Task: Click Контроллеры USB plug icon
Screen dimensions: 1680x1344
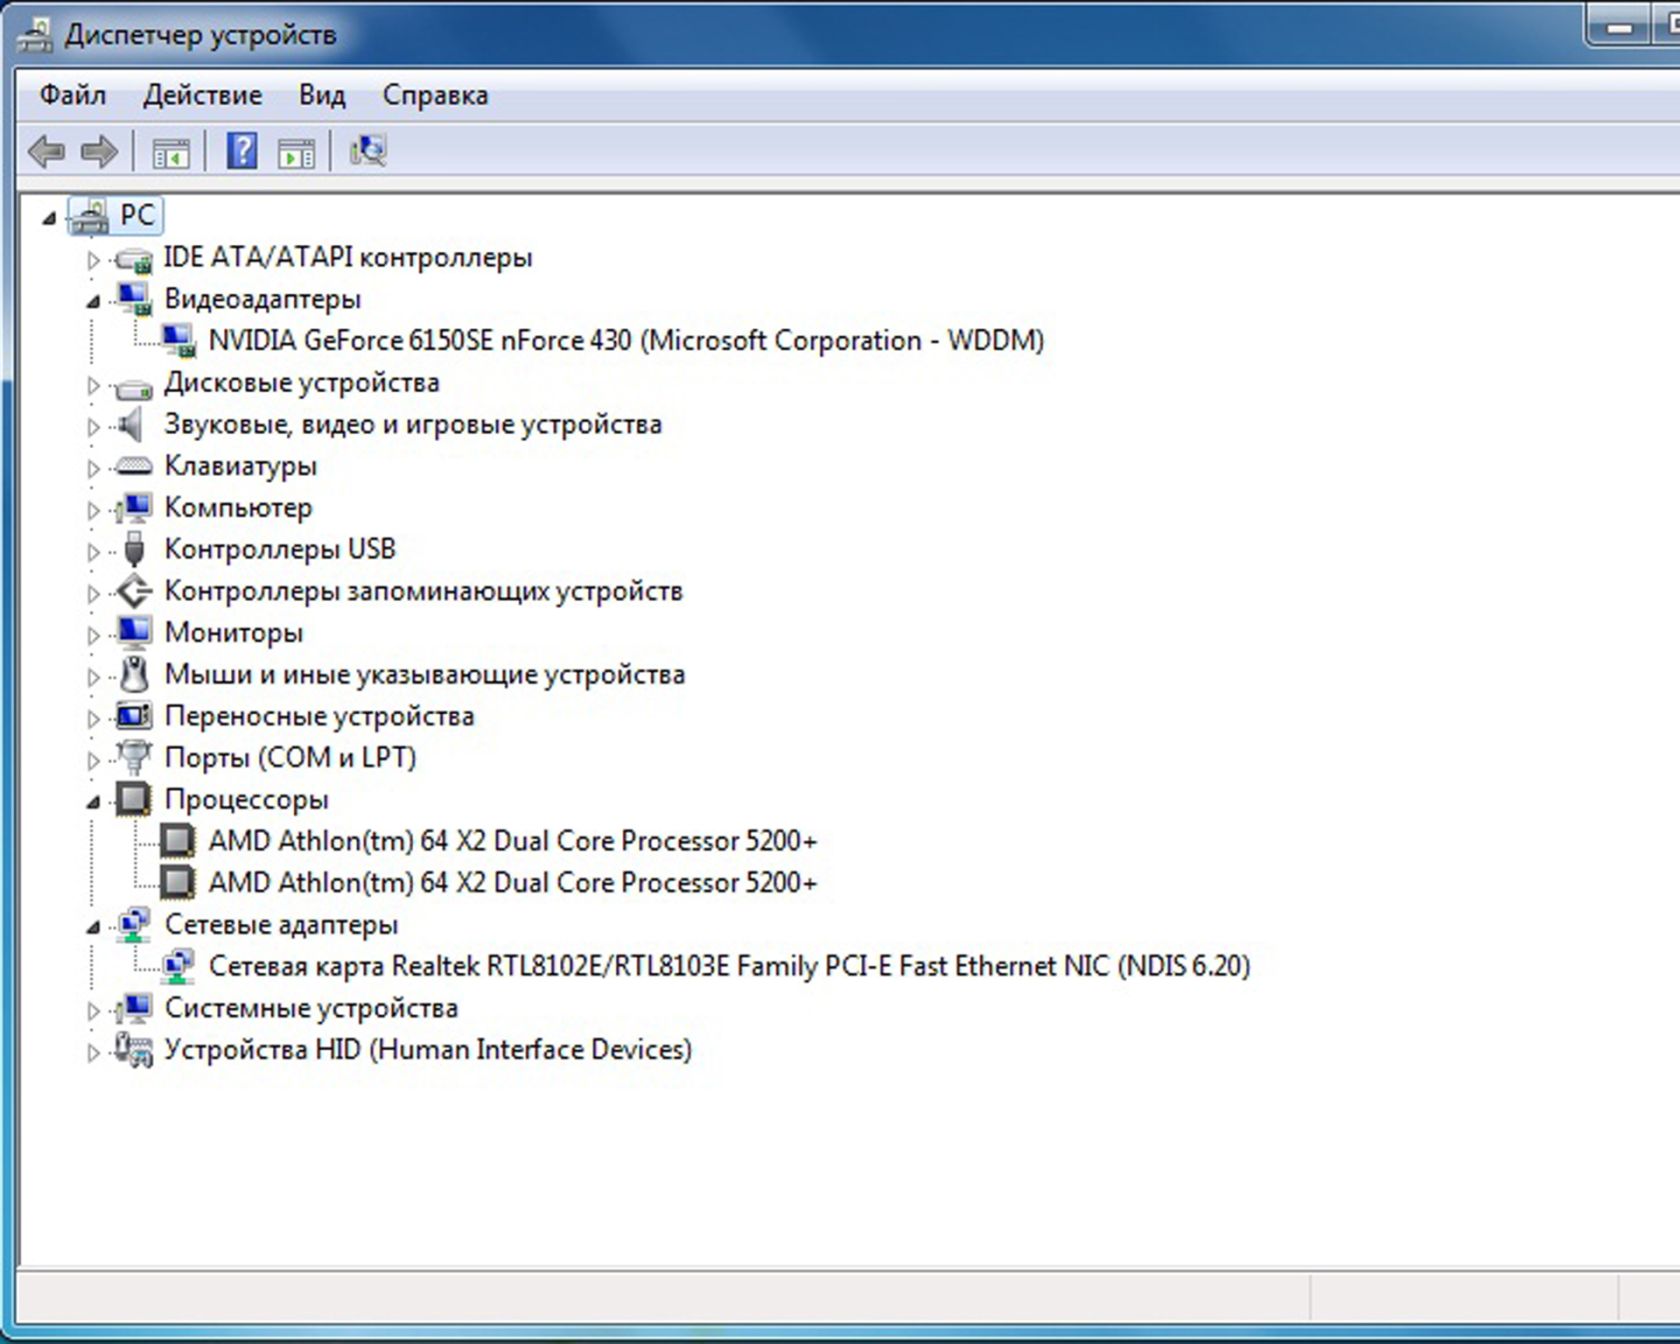Action: 134,549
